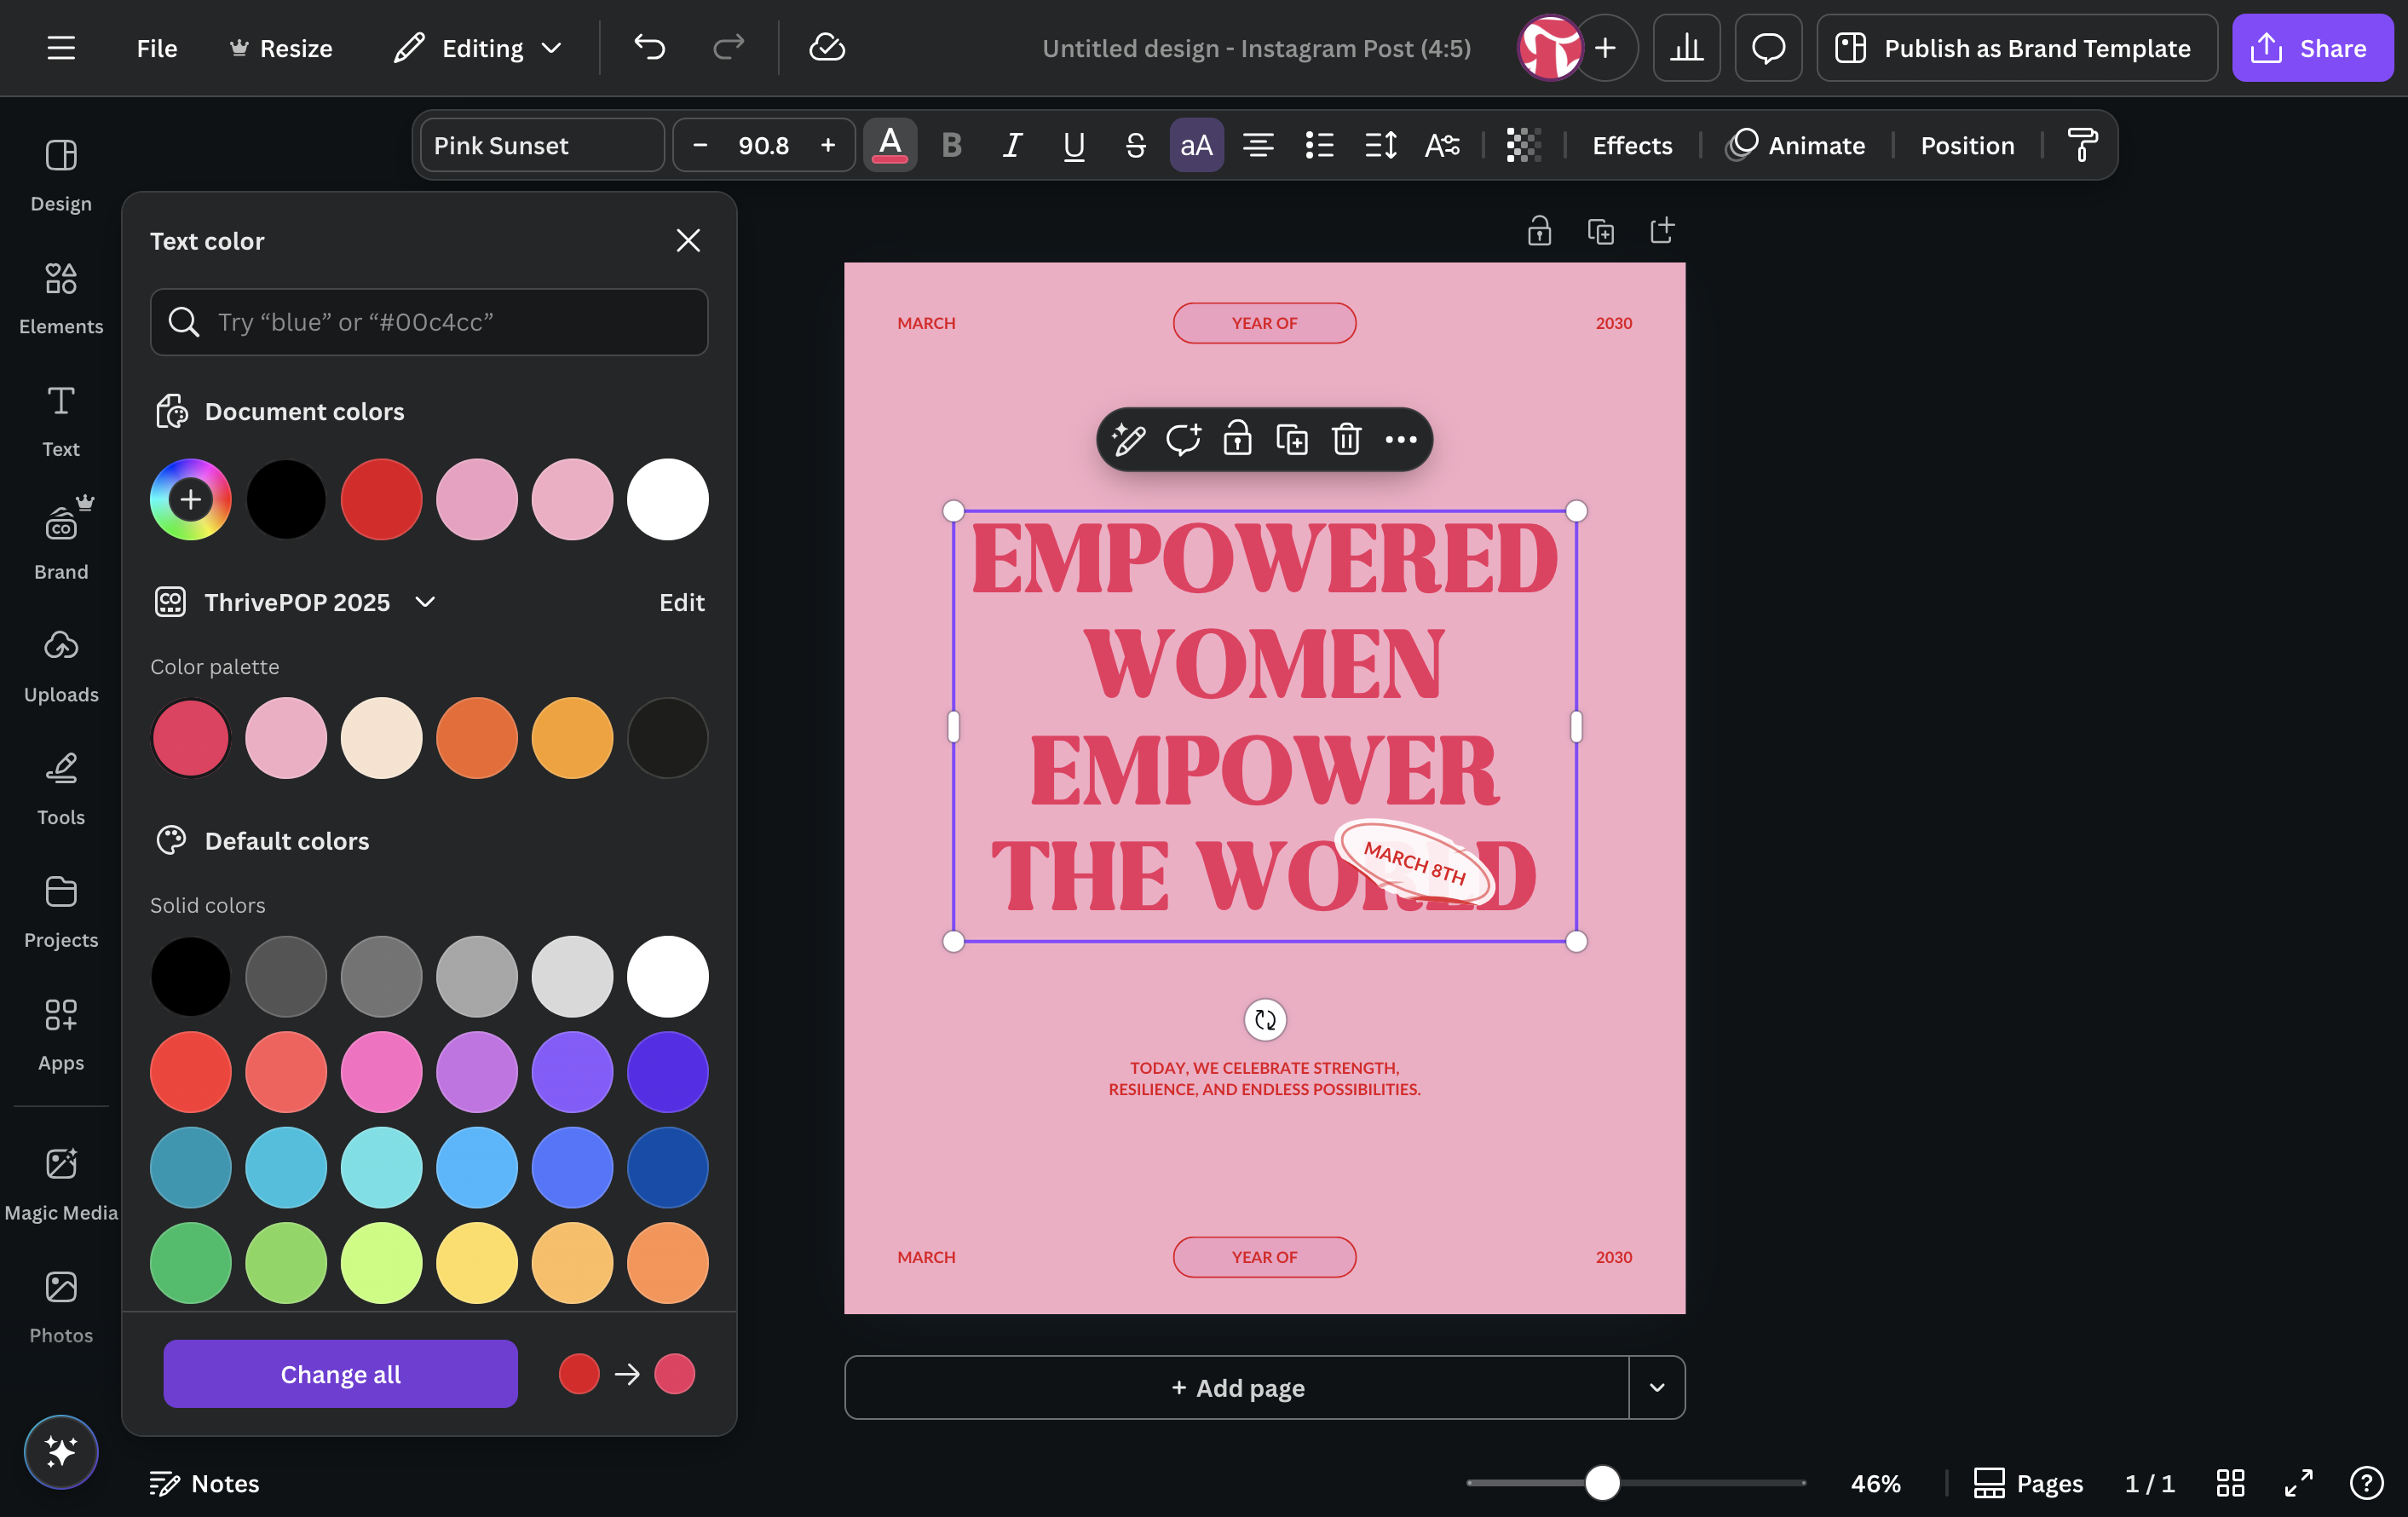Click the copy style paint roller icon

[2083, 145]
